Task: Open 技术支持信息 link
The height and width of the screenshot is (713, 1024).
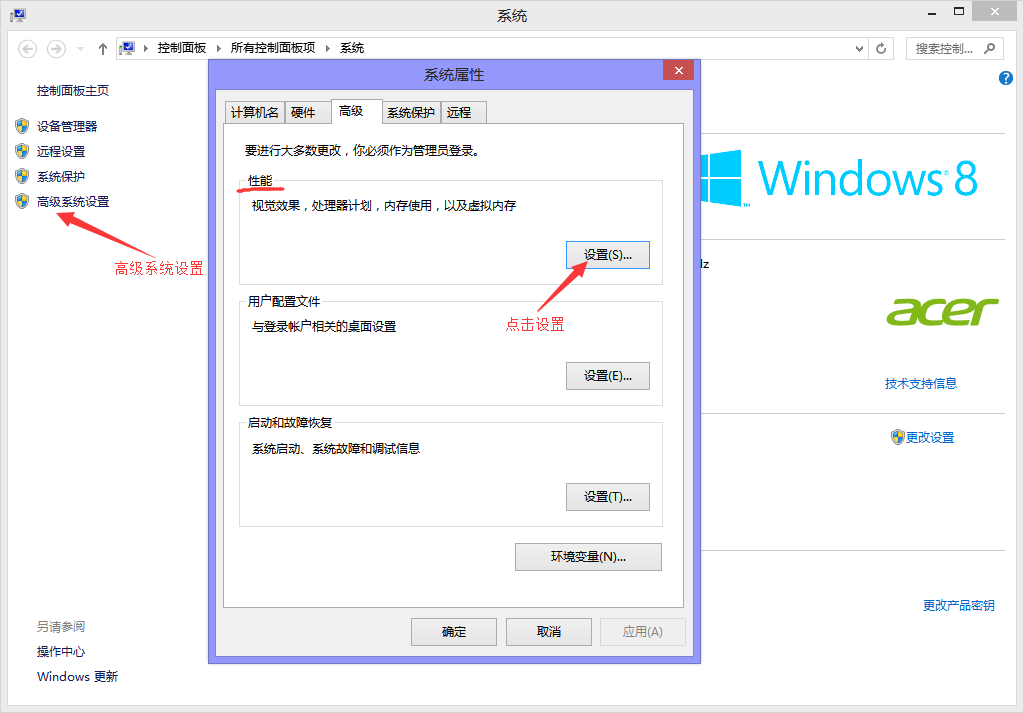Action: (921, 384)
